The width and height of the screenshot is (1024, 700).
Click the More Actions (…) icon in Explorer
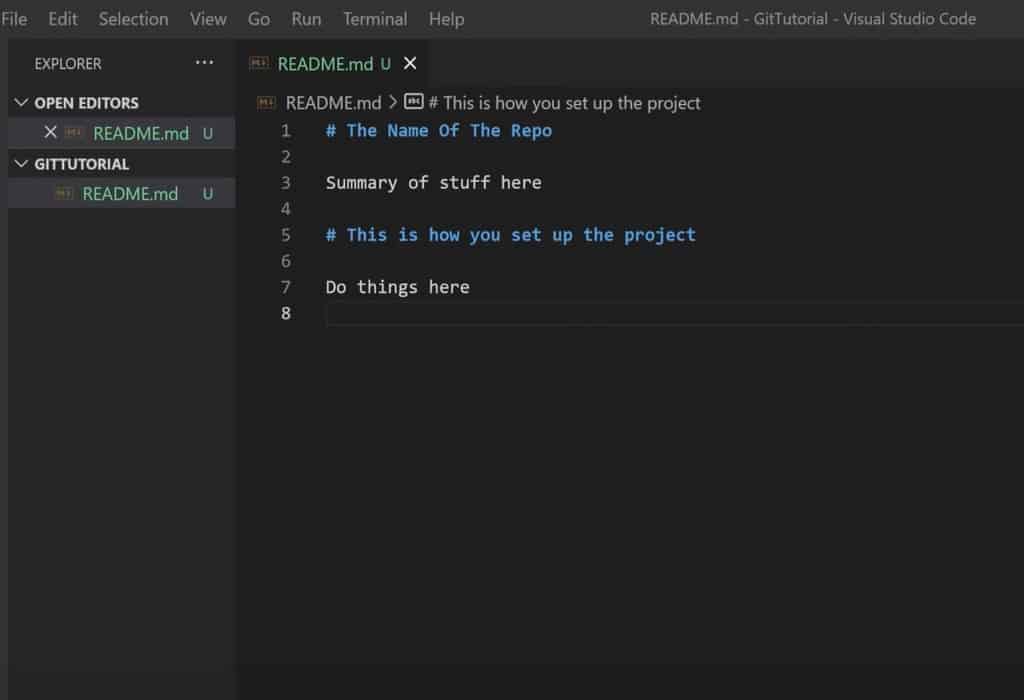coord(204,63)
